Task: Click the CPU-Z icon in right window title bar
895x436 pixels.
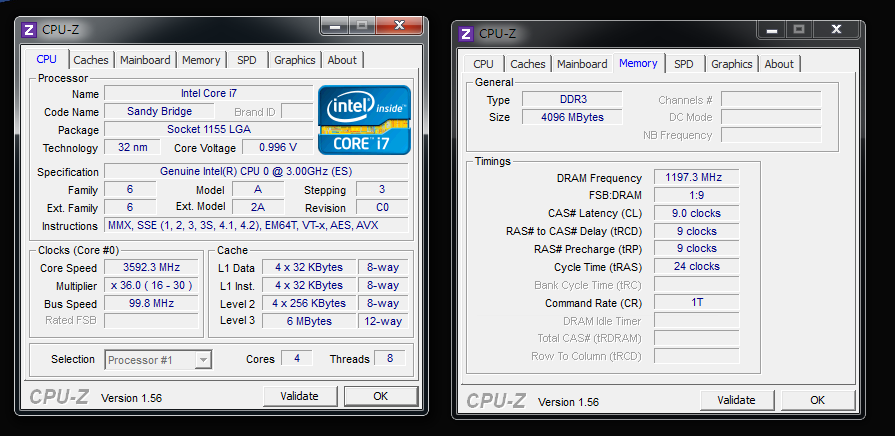Action: coord(466,34)
